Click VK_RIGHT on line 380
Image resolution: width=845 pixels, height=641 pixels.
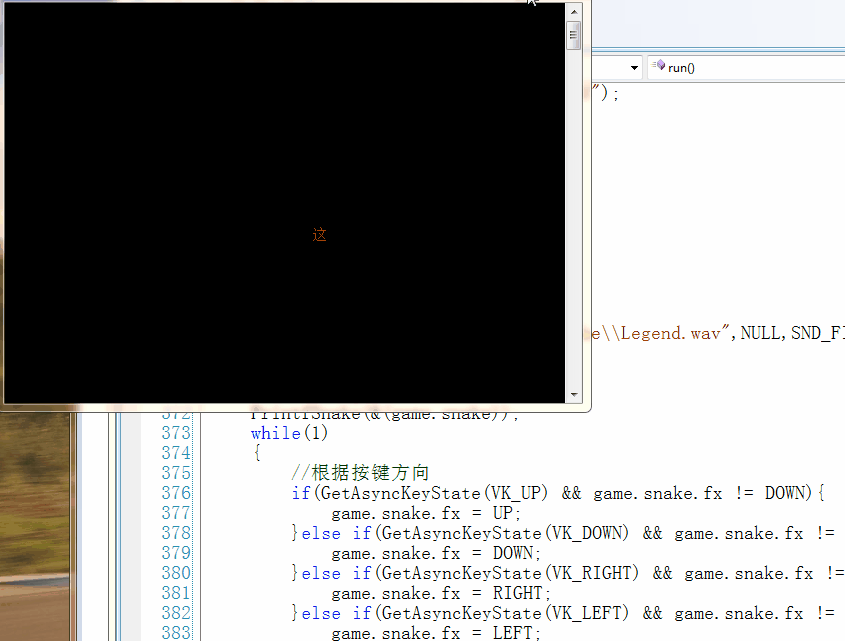pyautogui.click(x=592, y=573)
